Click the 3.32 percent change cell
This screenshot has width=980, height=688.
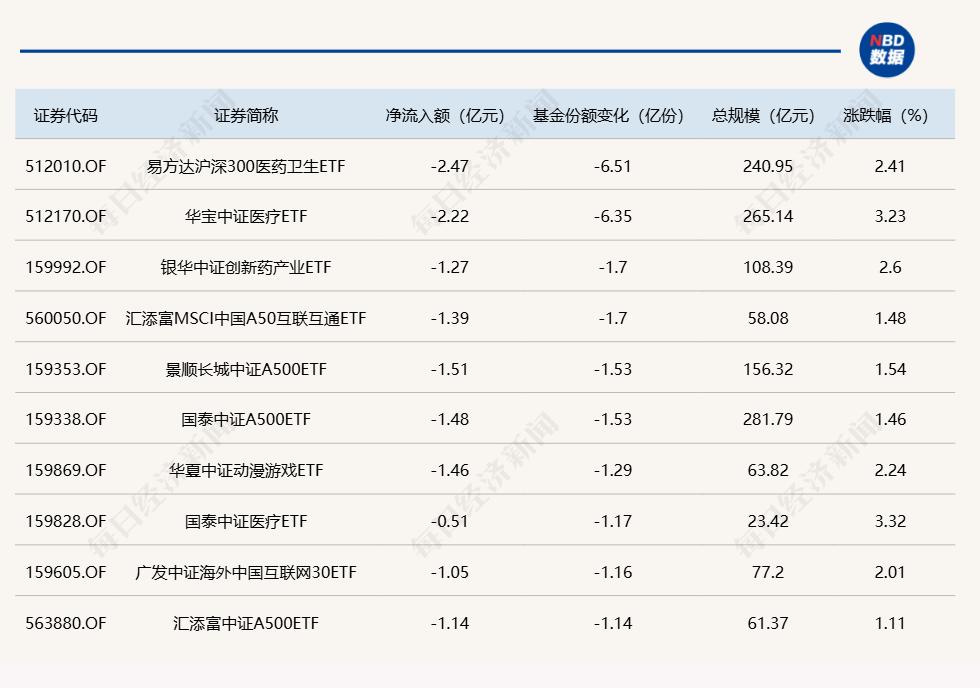tap(890, 521)
